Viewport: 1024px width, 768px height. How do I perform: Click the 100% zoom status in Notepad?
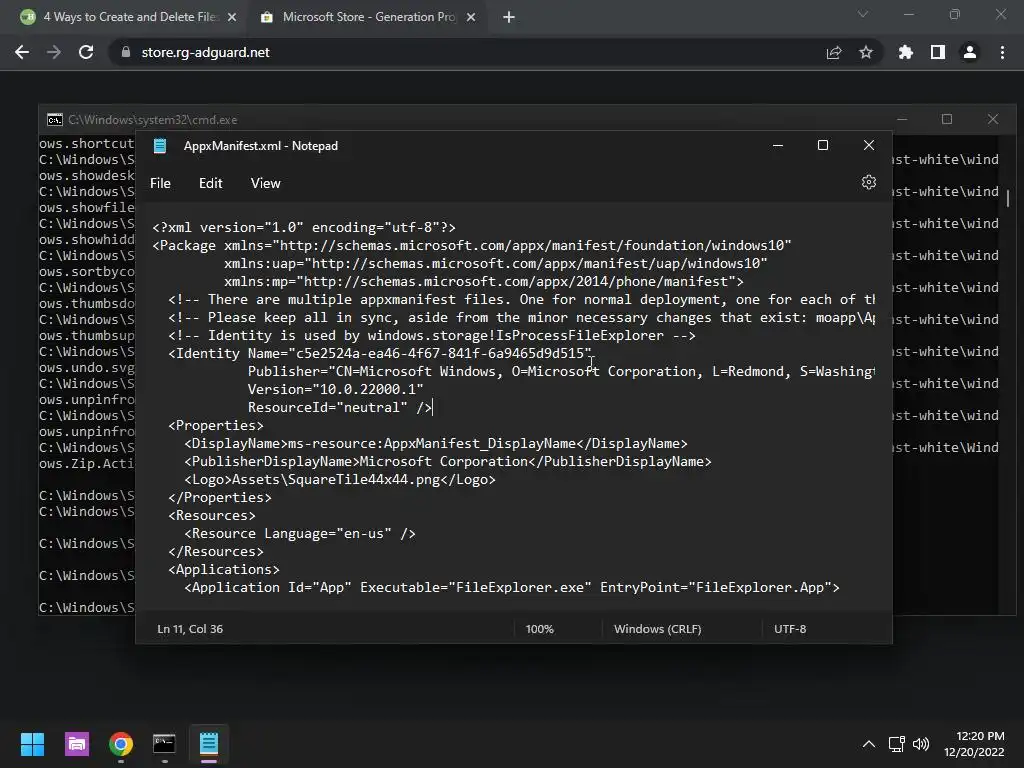pyautogui.click(x=539, y=629)
